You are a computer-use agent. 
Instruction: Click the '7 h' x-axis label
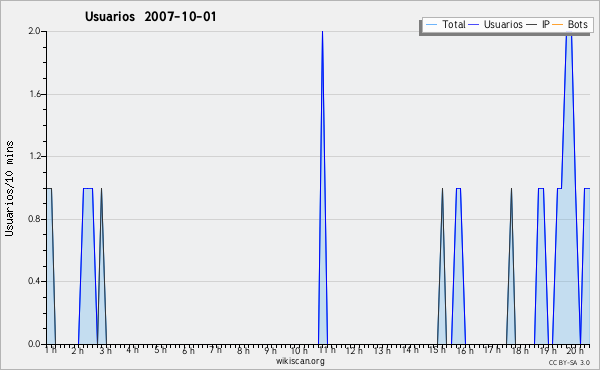[x=215, y=350]
